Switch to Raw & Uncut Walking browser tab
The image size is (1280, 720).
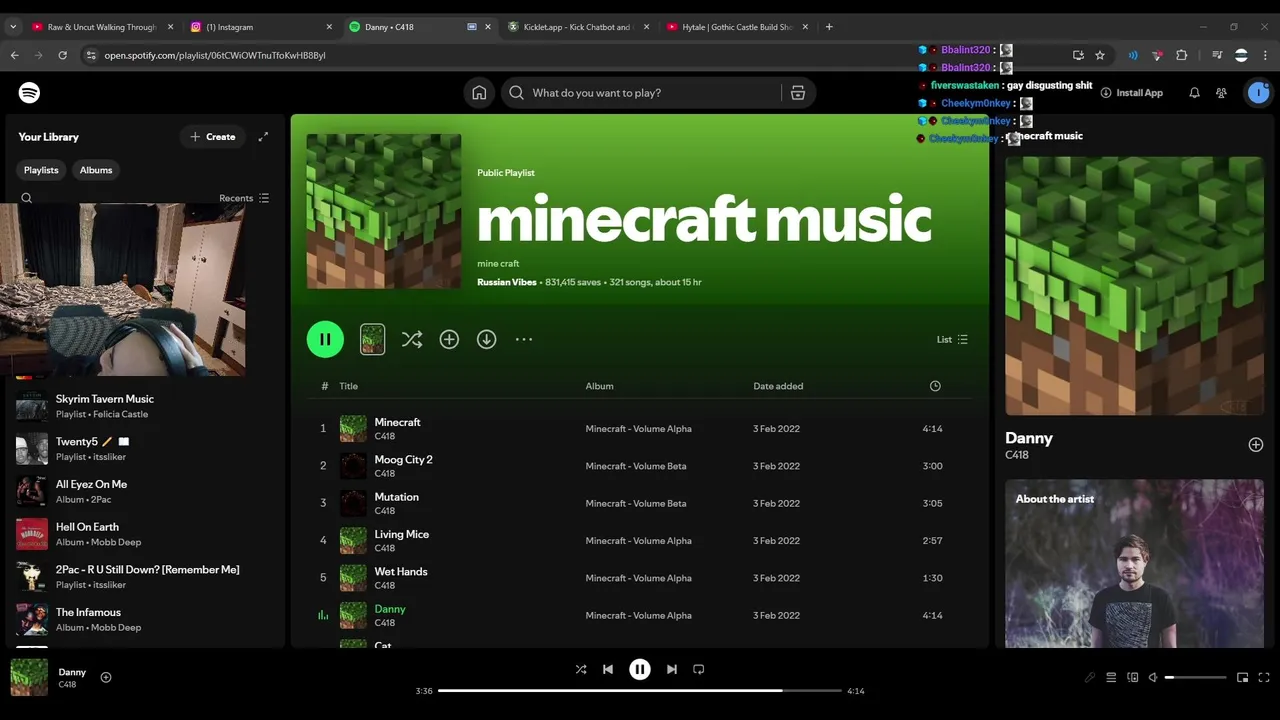pyautogui.click(x=103, y=27)
